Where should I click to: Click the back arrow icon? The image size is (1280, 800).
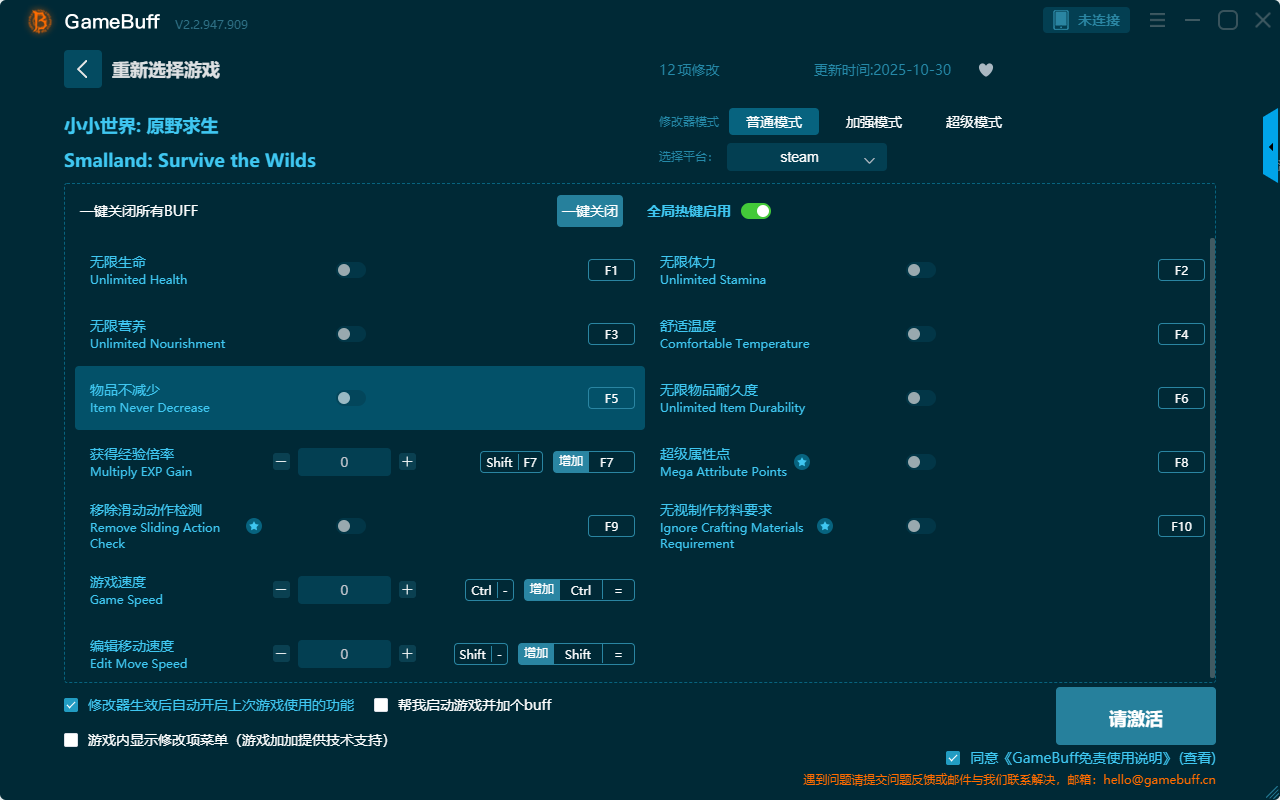coord(82,69)
